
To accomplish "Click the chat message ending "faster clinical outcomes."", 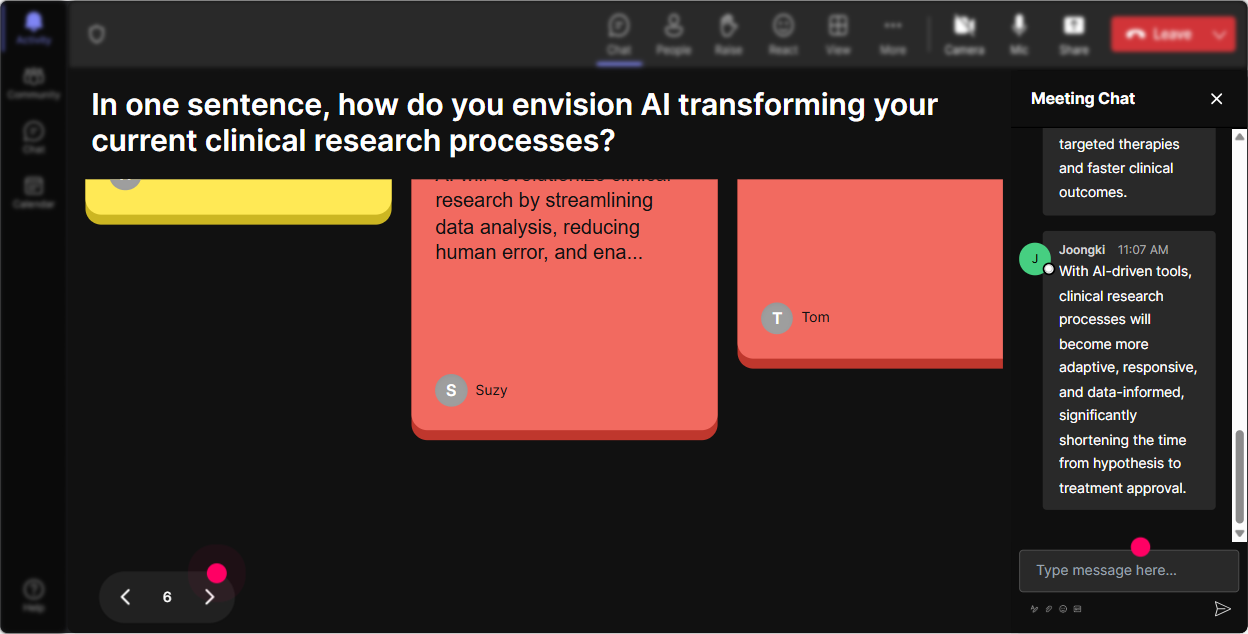I will [1129, 170].
